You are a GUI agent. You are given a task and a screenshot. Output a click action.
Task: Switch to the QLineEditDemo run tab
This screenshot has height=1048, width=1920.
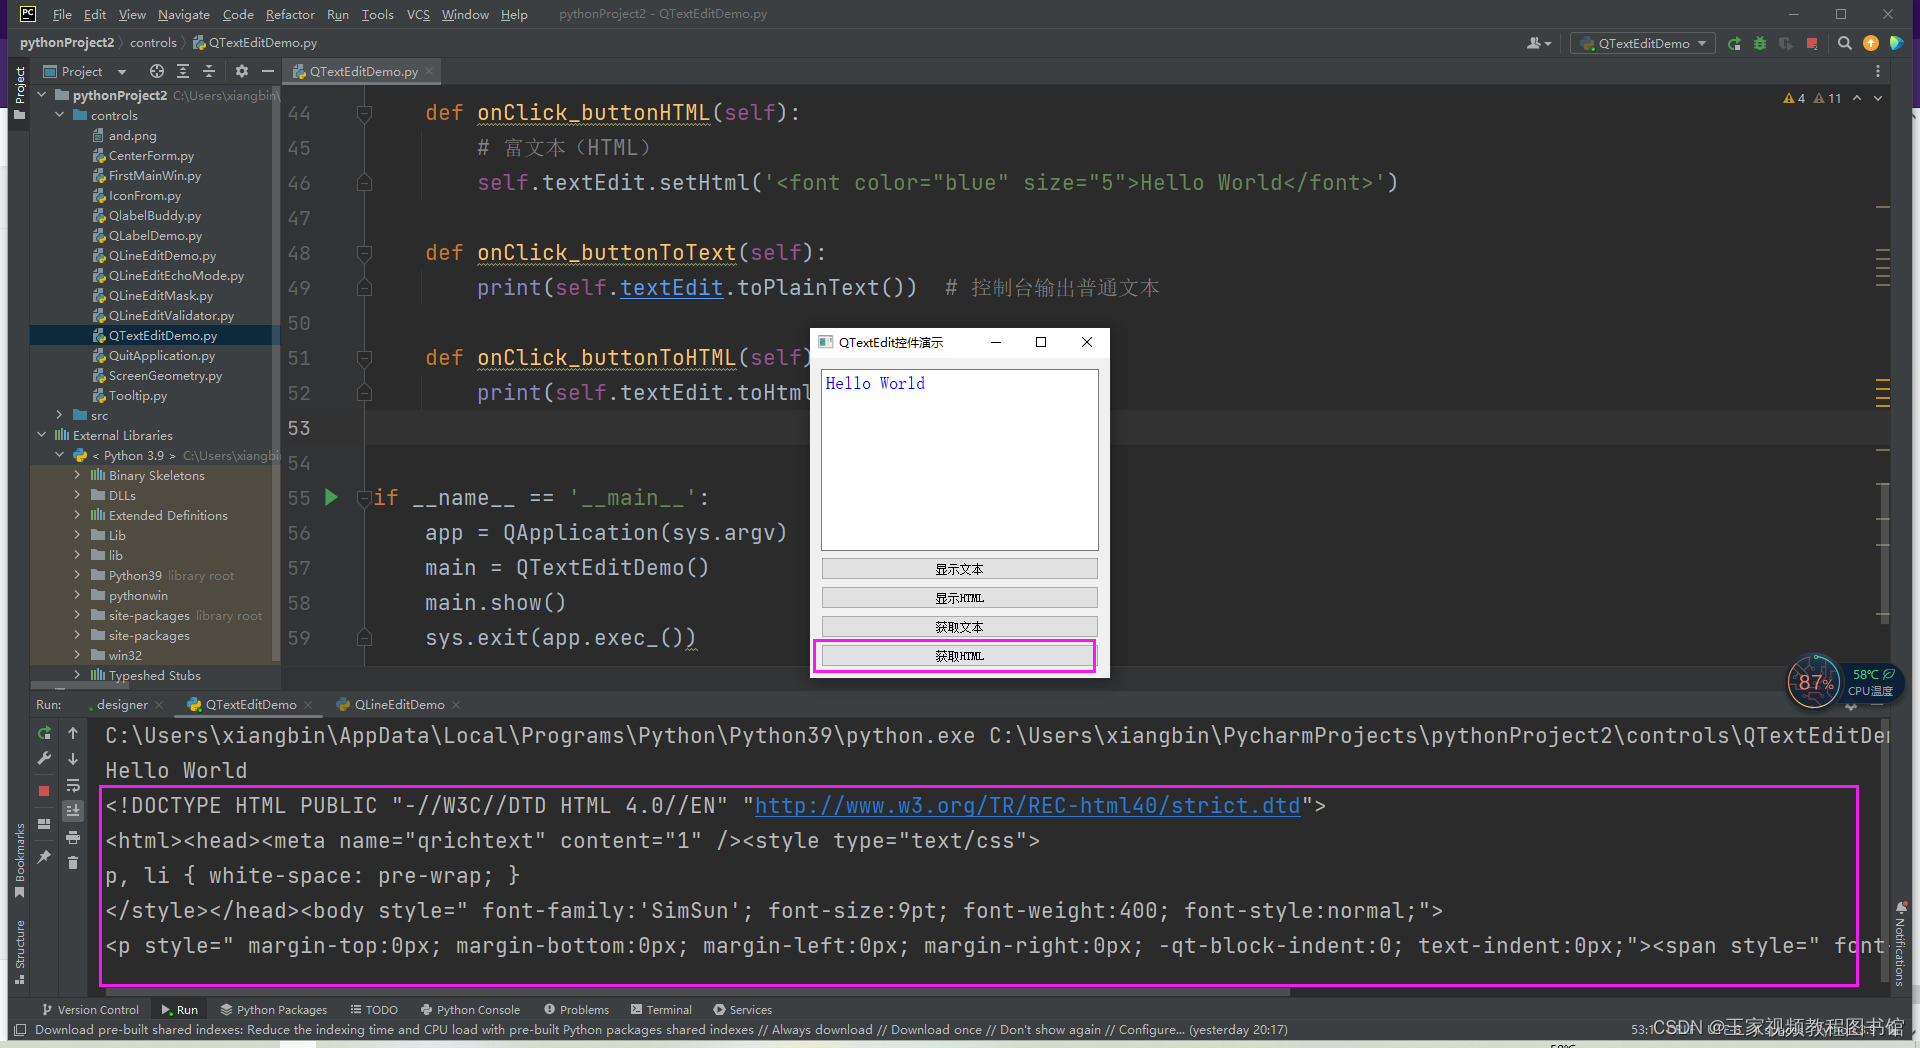pyautogui.click(x=398, y=704)
